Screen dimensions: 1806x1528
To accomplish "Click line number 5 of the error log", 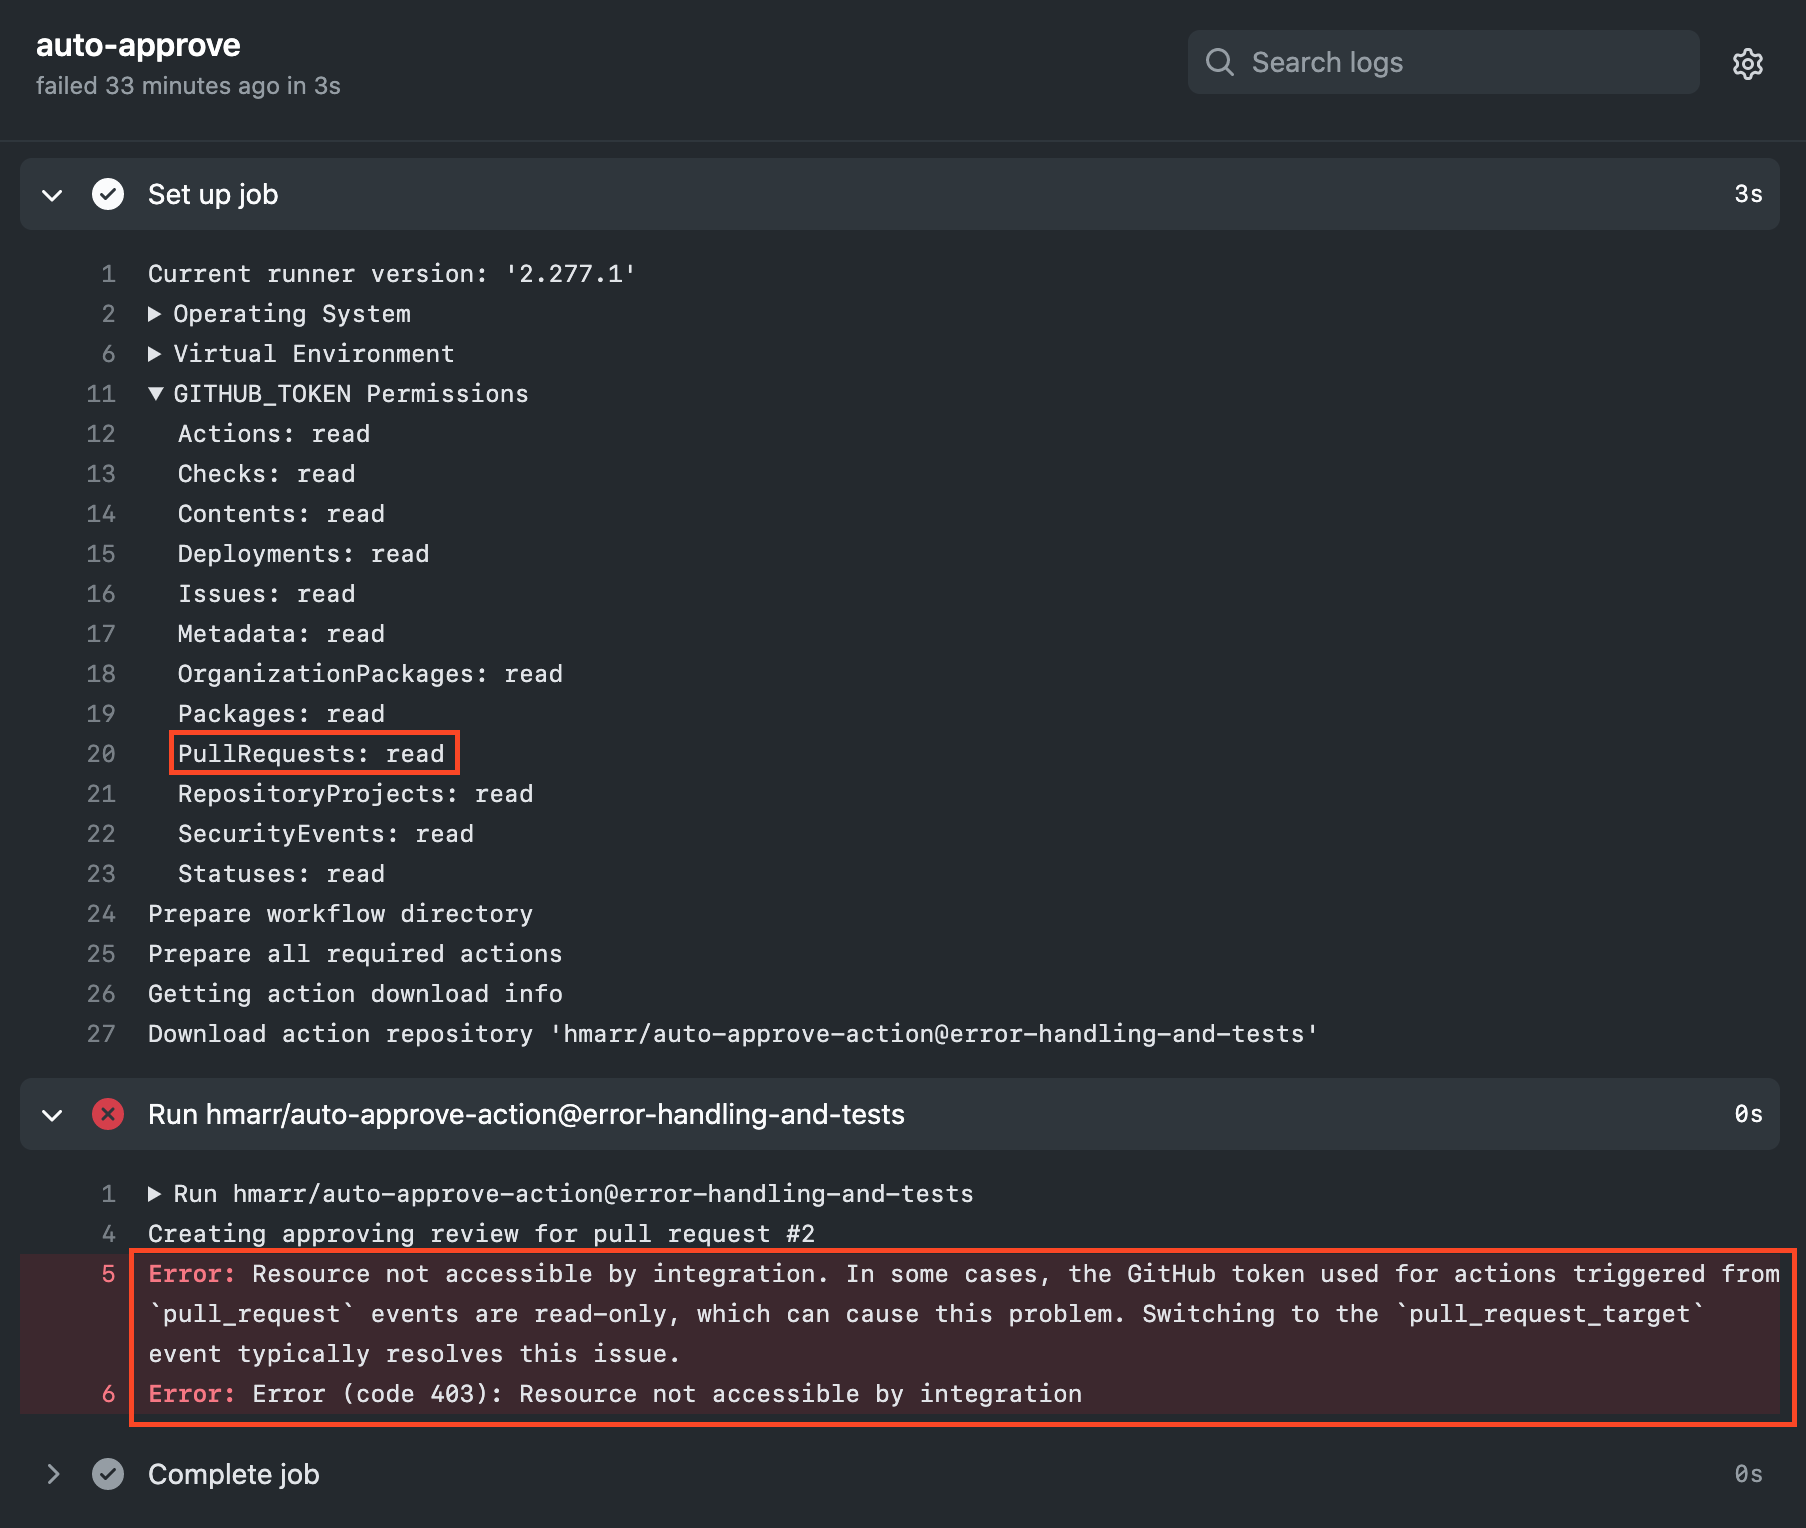I will click(108, 1273).
